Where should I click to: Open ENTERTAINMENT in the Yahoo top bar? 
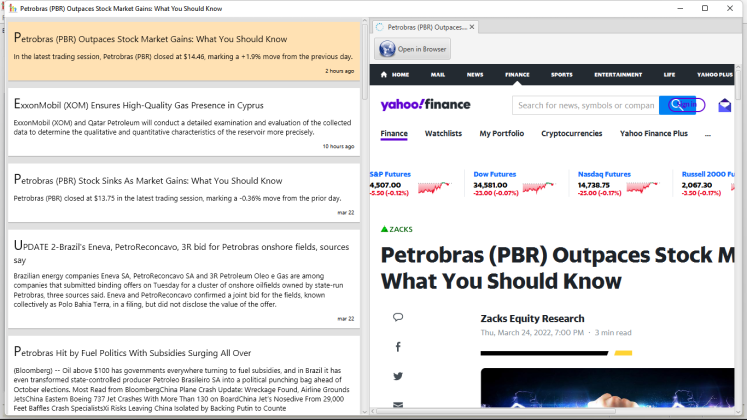(x=618, y=74)
